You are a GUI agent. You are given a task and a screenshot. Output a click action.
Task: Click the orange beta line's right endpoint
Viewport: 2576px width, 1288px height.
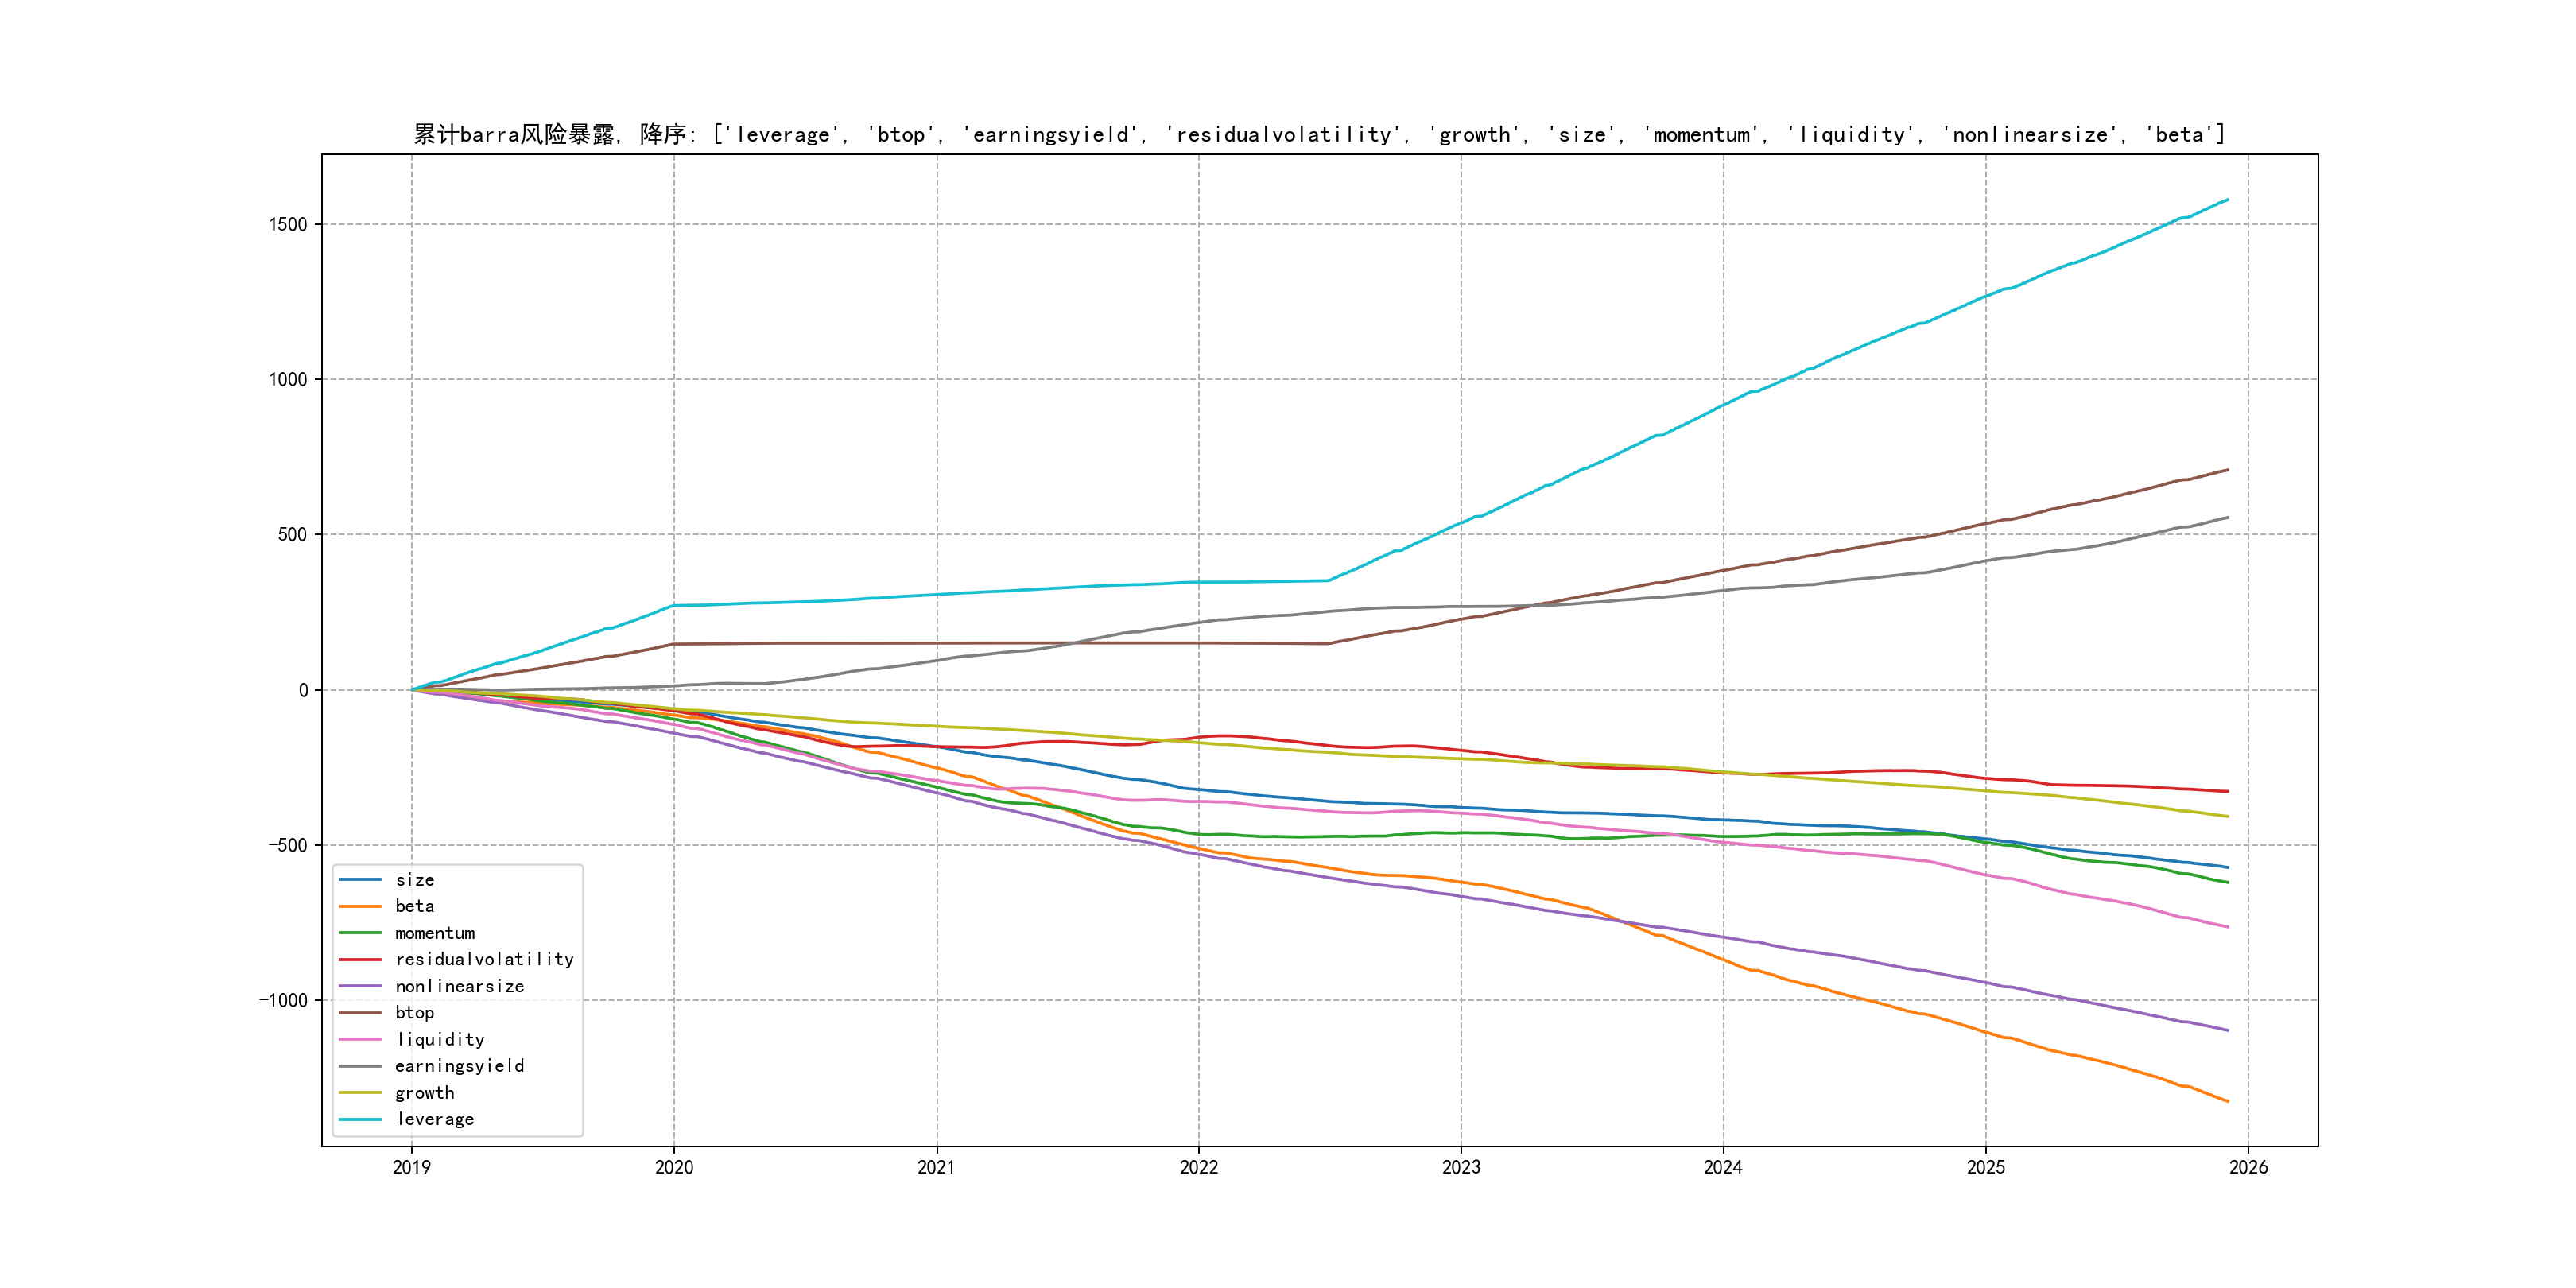click(2227, 1101)
